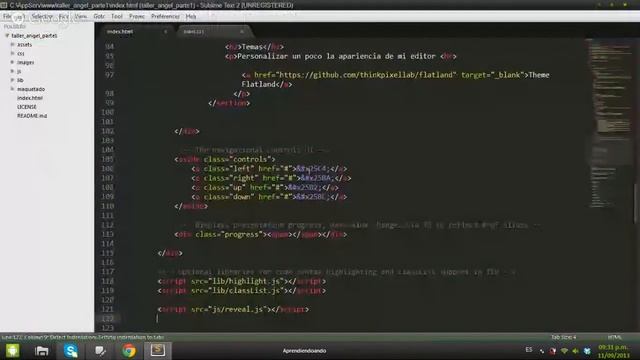Open the notes pen taskbar icon
The image size is (640, 360).
tap(100, 351)
